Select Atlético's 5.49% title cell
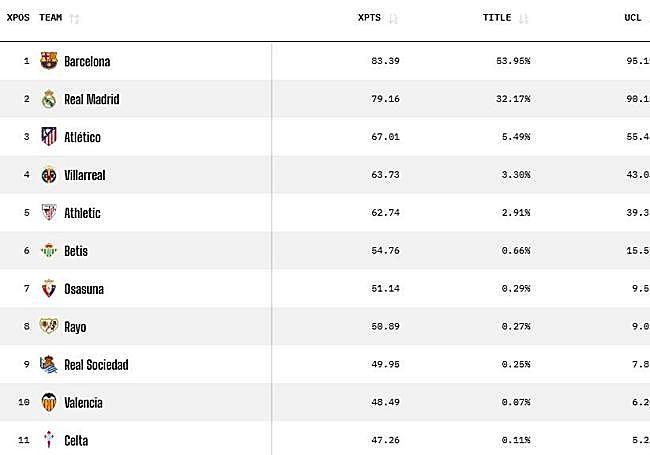Image resolution: width=650 pixels, height=455 pixels. pos(514,137)
